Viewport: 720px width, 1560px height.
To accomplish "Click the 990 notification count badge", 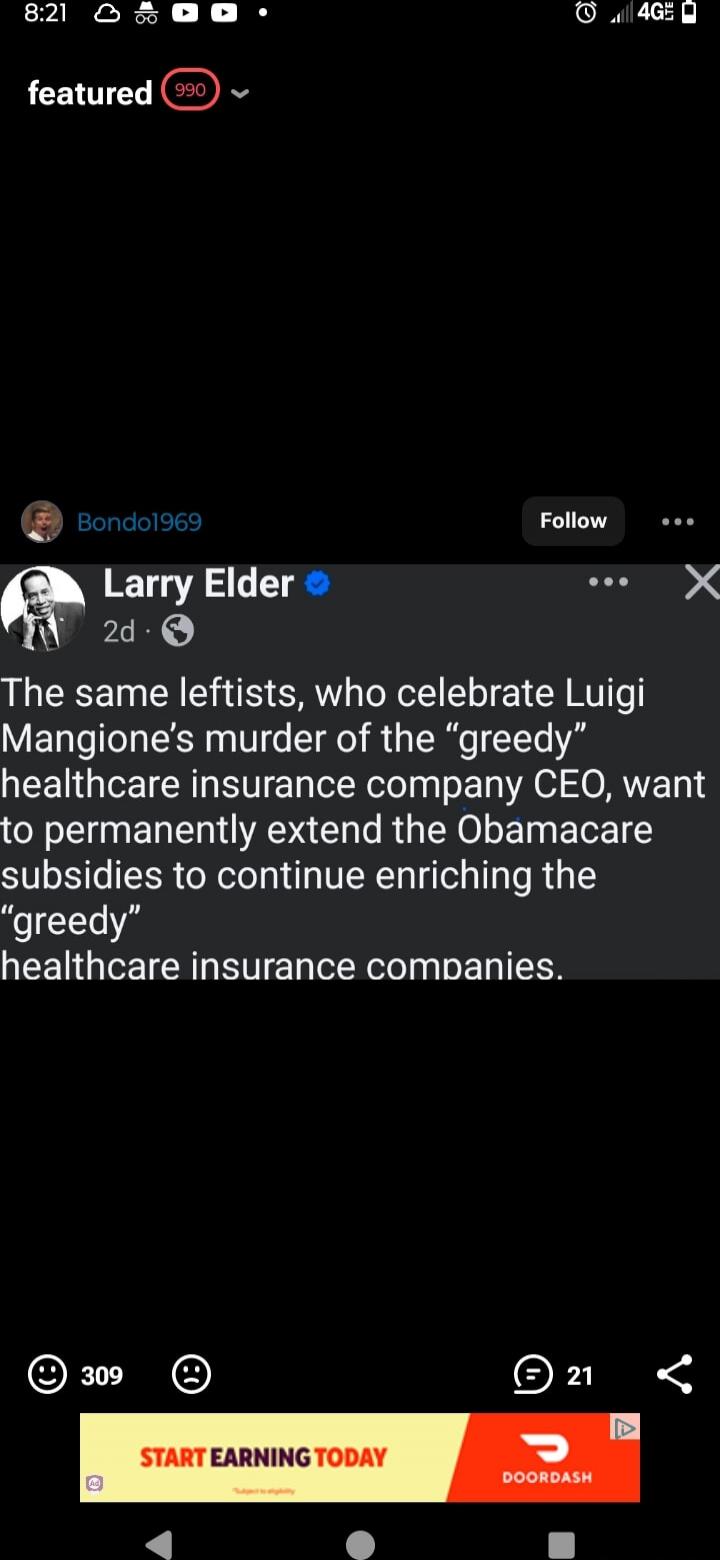I will 189,89.
